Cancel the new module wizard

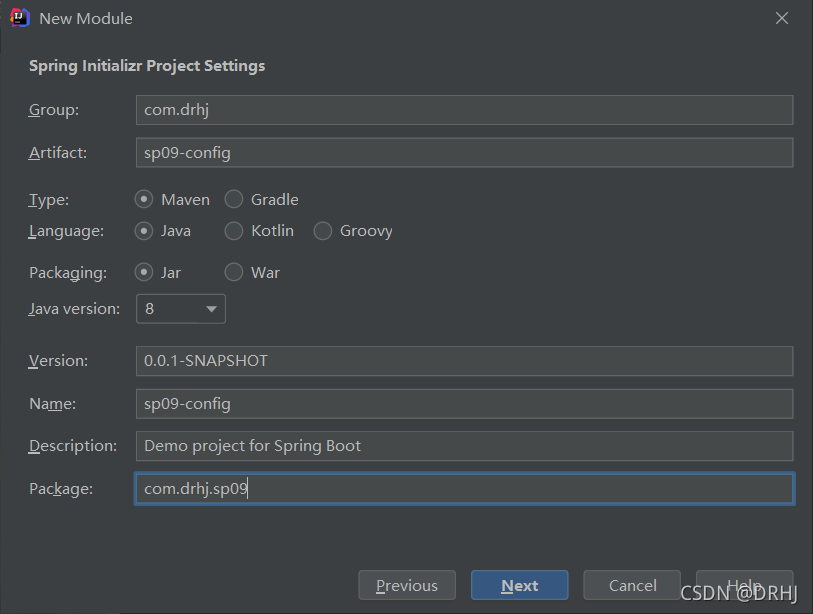[x=632, y=585]
